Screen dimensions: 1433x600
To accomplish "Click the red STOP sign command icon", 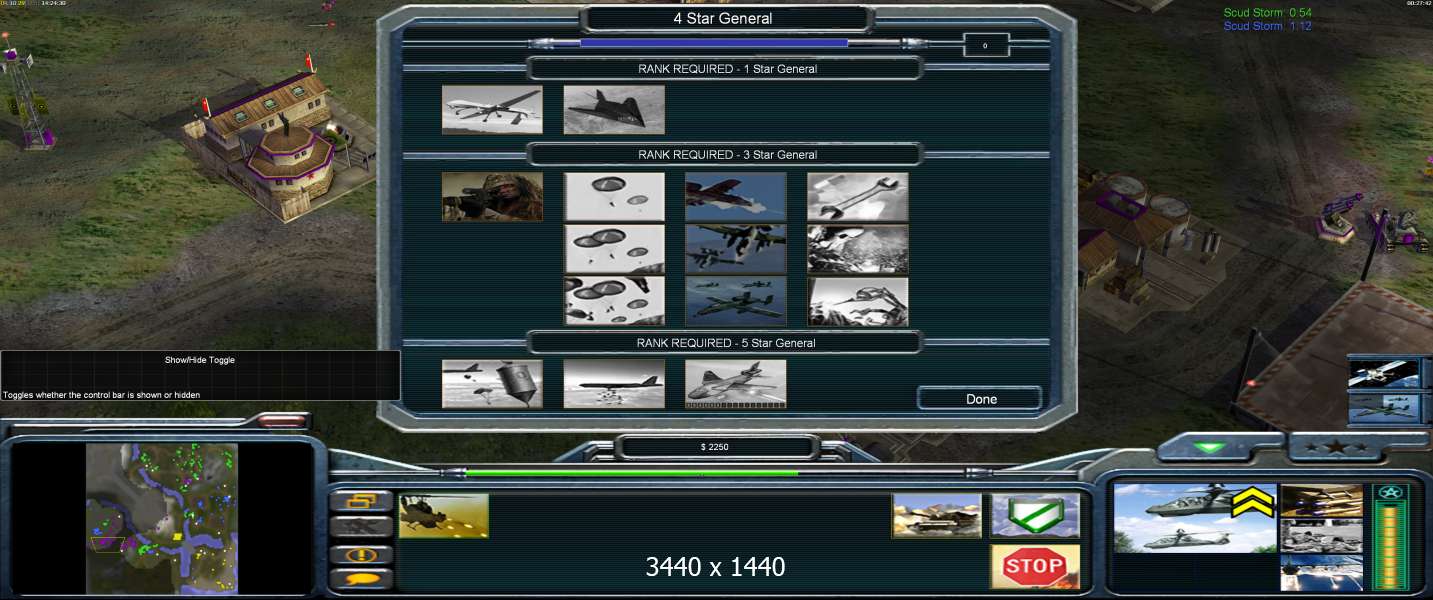I will click(x=1035, y=567).
